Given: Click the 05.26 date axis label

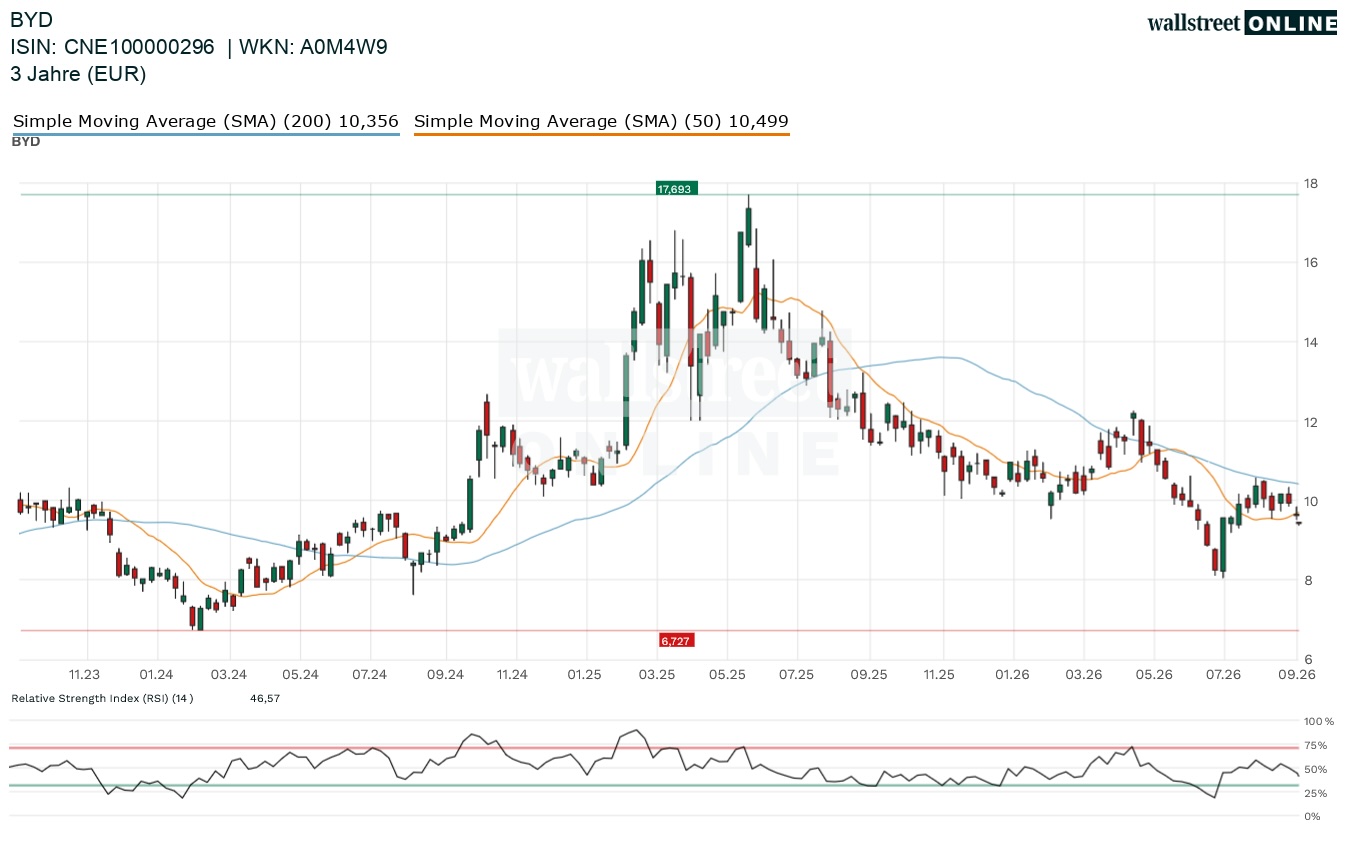Looking at the screenshot, I should pyautogui.click(x=1155, y=675).
